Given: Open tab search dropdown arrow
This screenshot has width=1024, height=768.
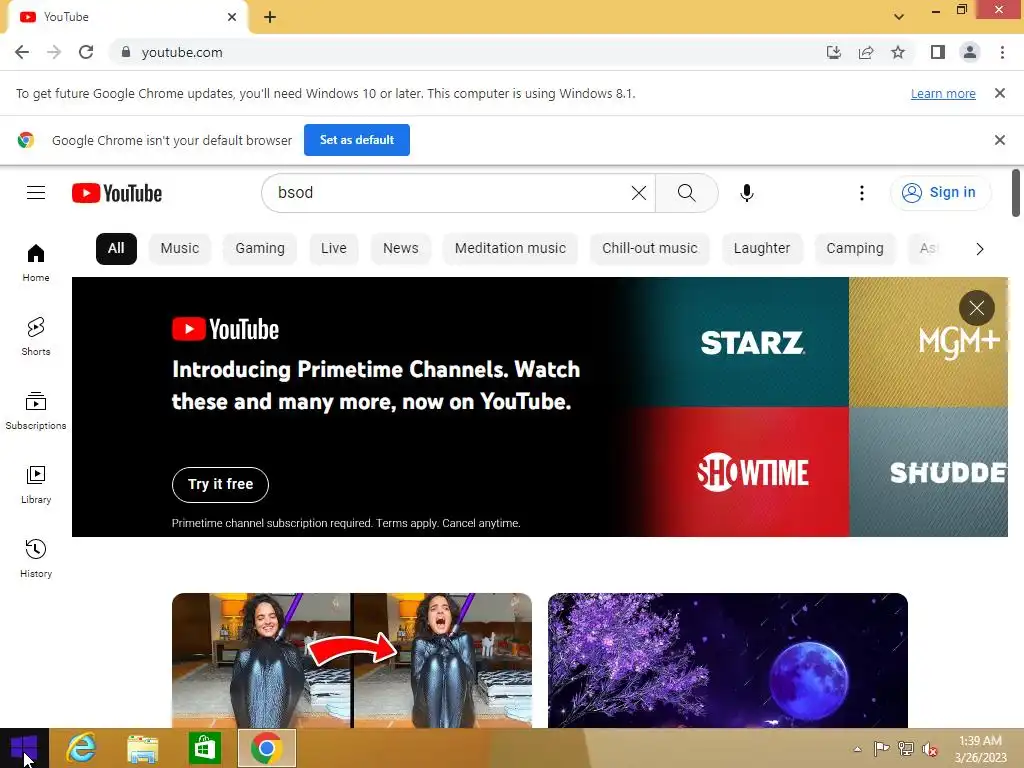Looking at the screenshot, I should (899, 17).
